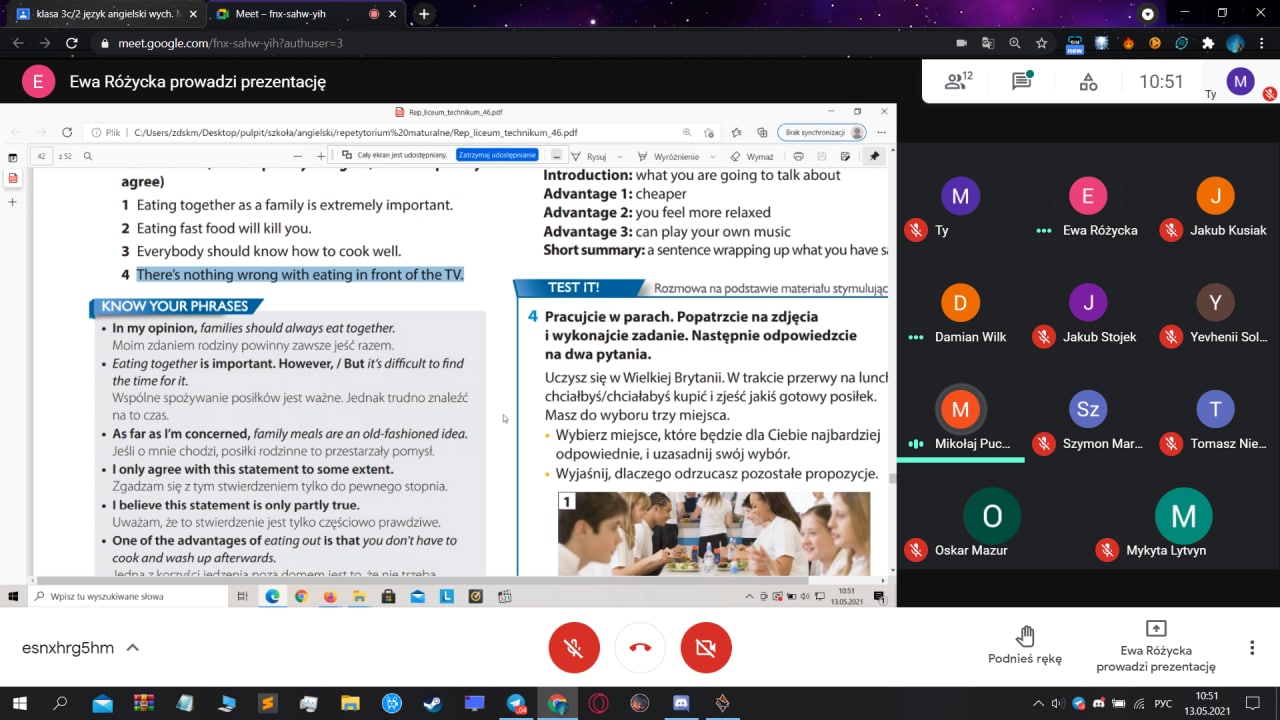Viewport: 1280px width, 720px height.
Task: Click the extension icon labeled new
Action: (1075, 44)
